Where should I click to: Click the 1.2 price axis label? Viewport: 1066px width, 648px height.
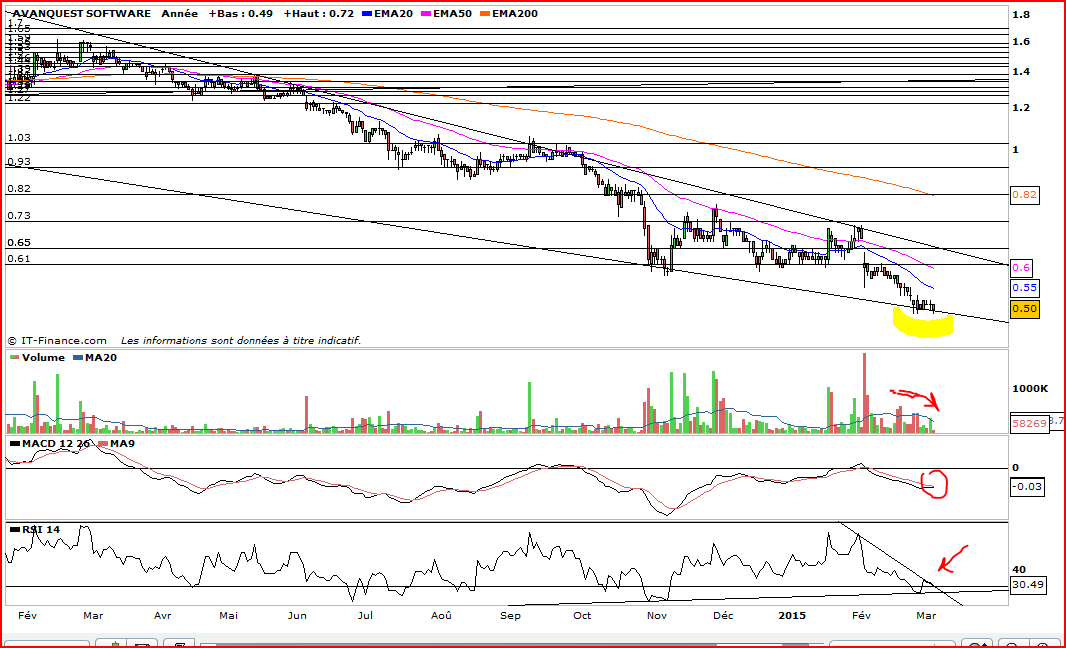1020,107
